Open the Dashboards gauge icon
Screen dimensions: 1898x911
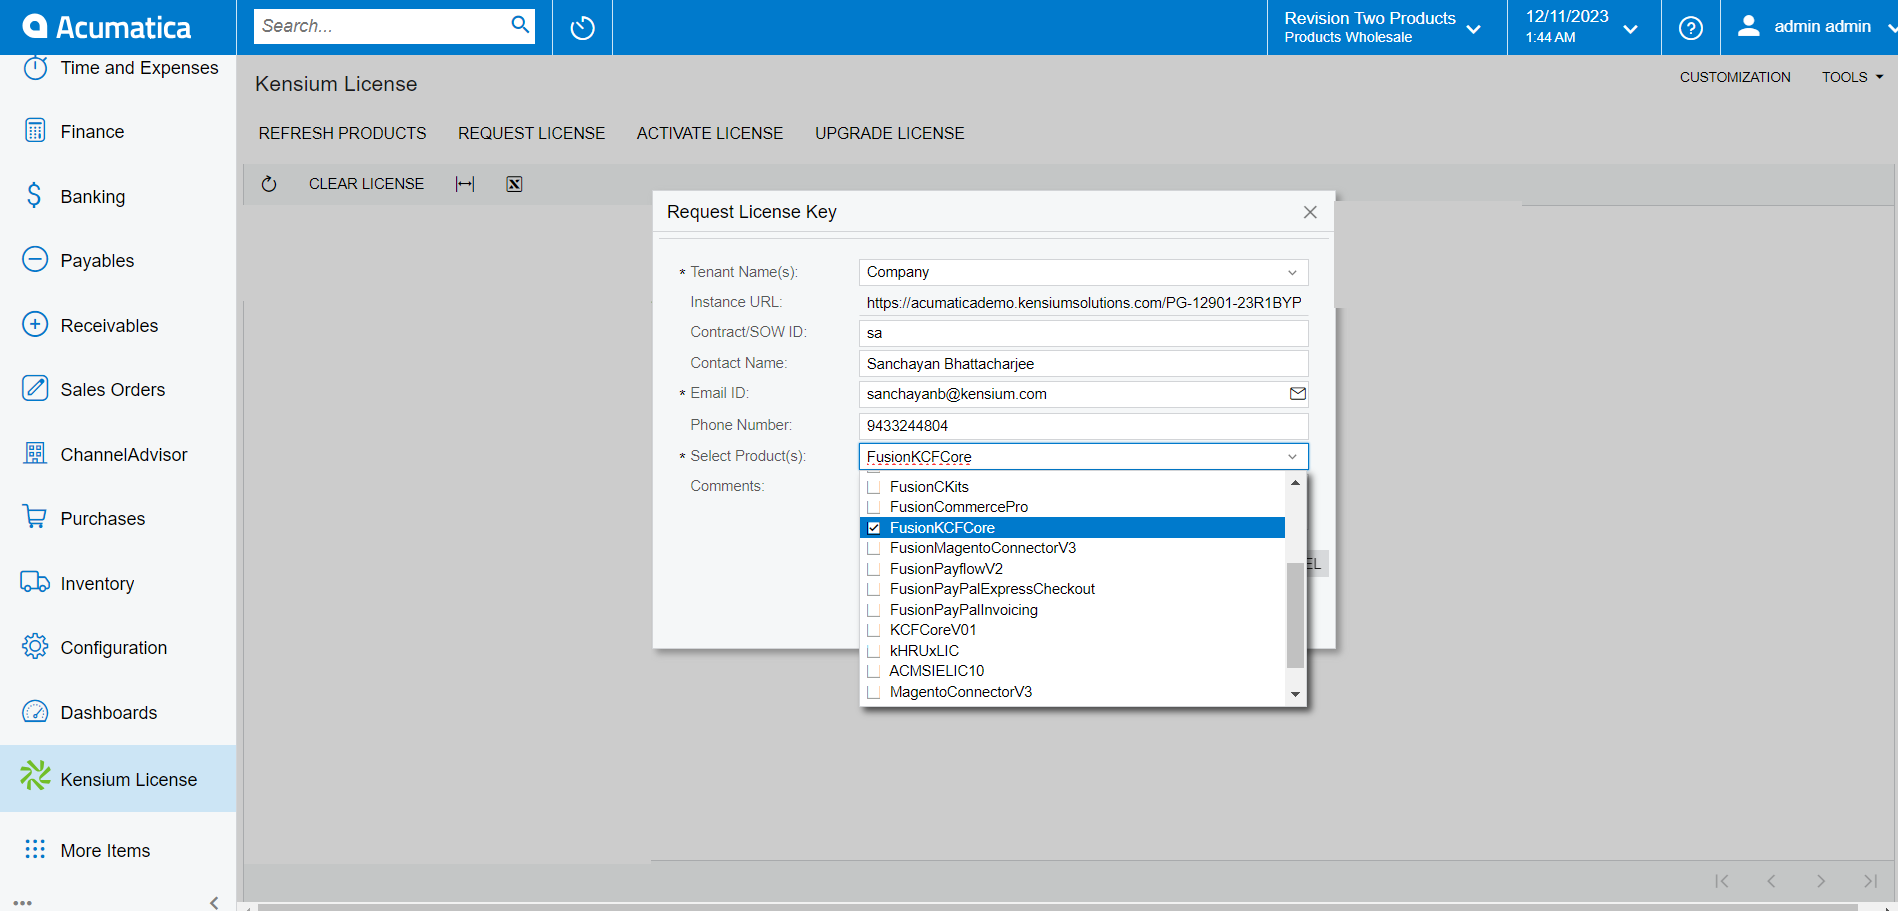click(x=35, y=712)
